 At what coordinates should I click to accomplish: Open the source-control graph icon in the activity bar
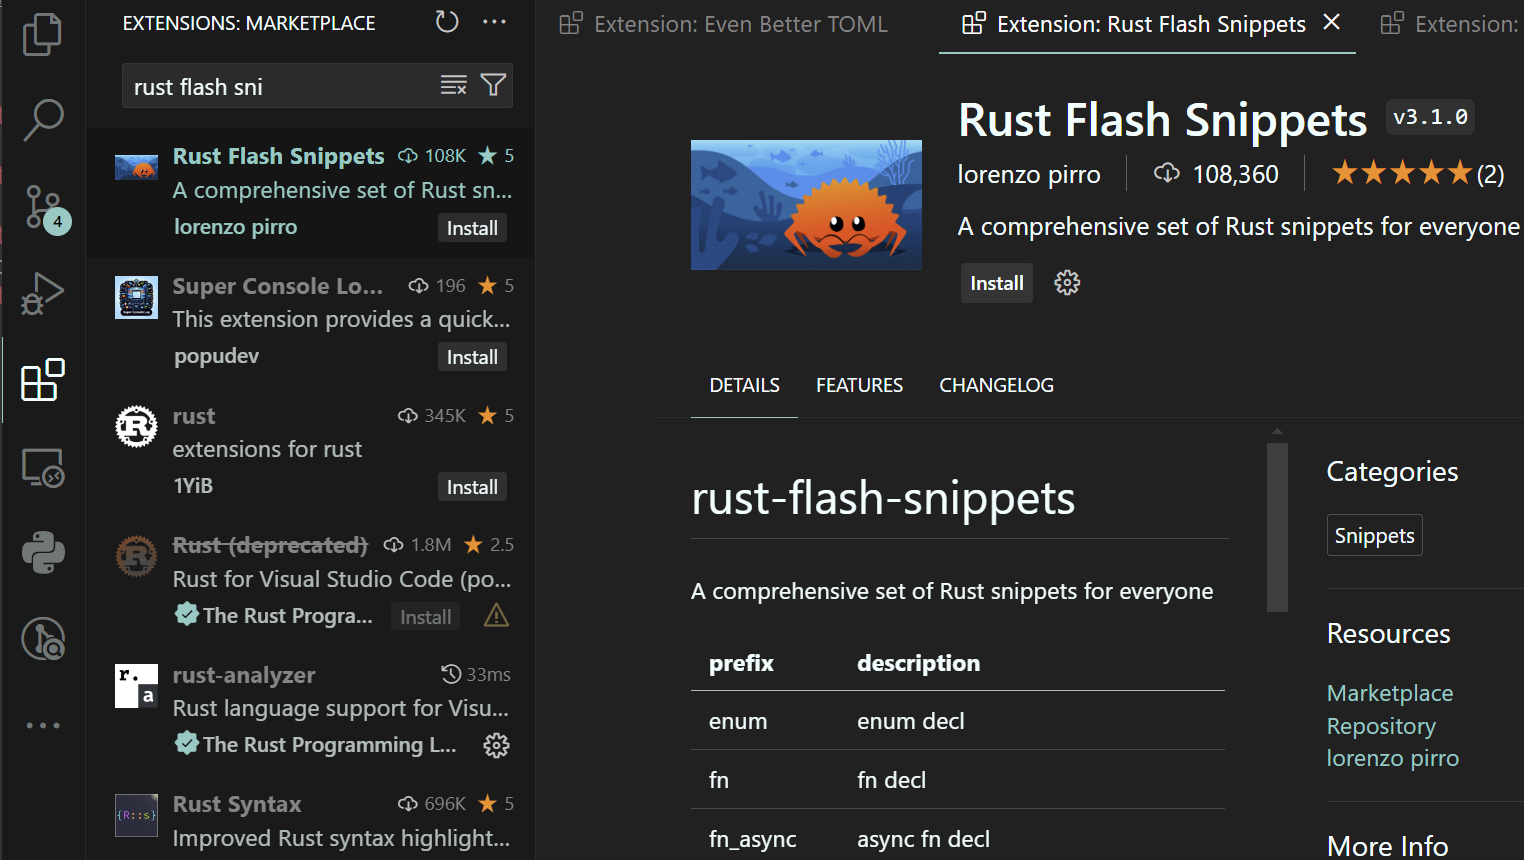point(43,639)
